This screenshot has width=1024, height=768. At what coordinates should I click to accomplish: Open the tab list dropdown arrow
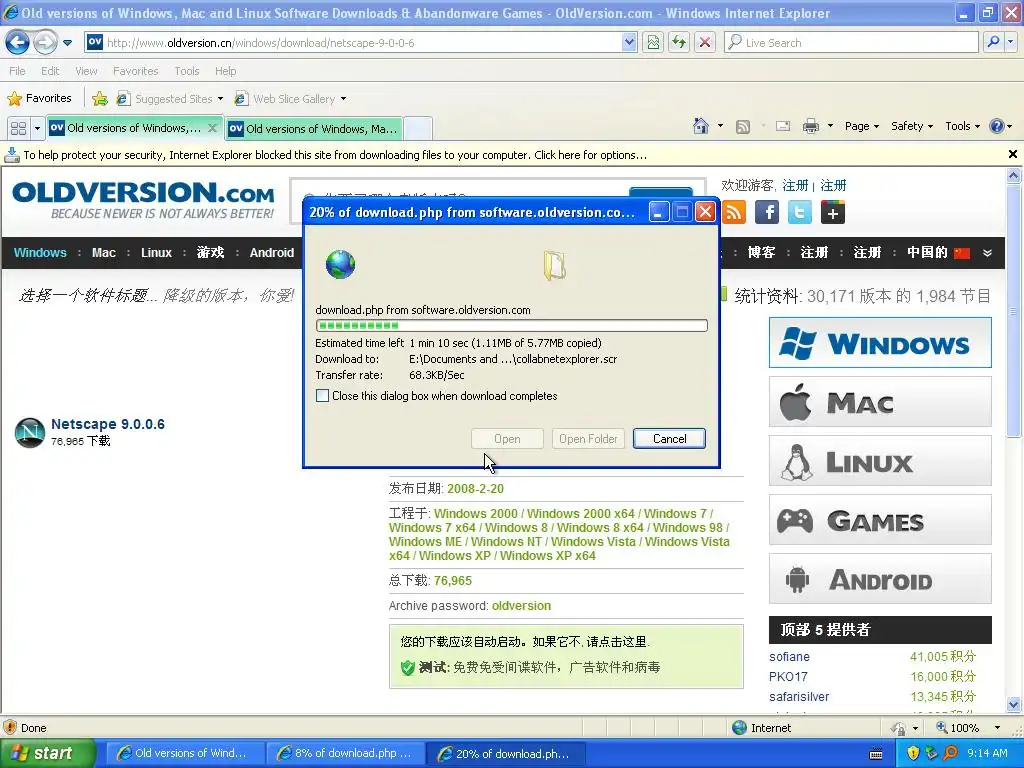[37, 128]
